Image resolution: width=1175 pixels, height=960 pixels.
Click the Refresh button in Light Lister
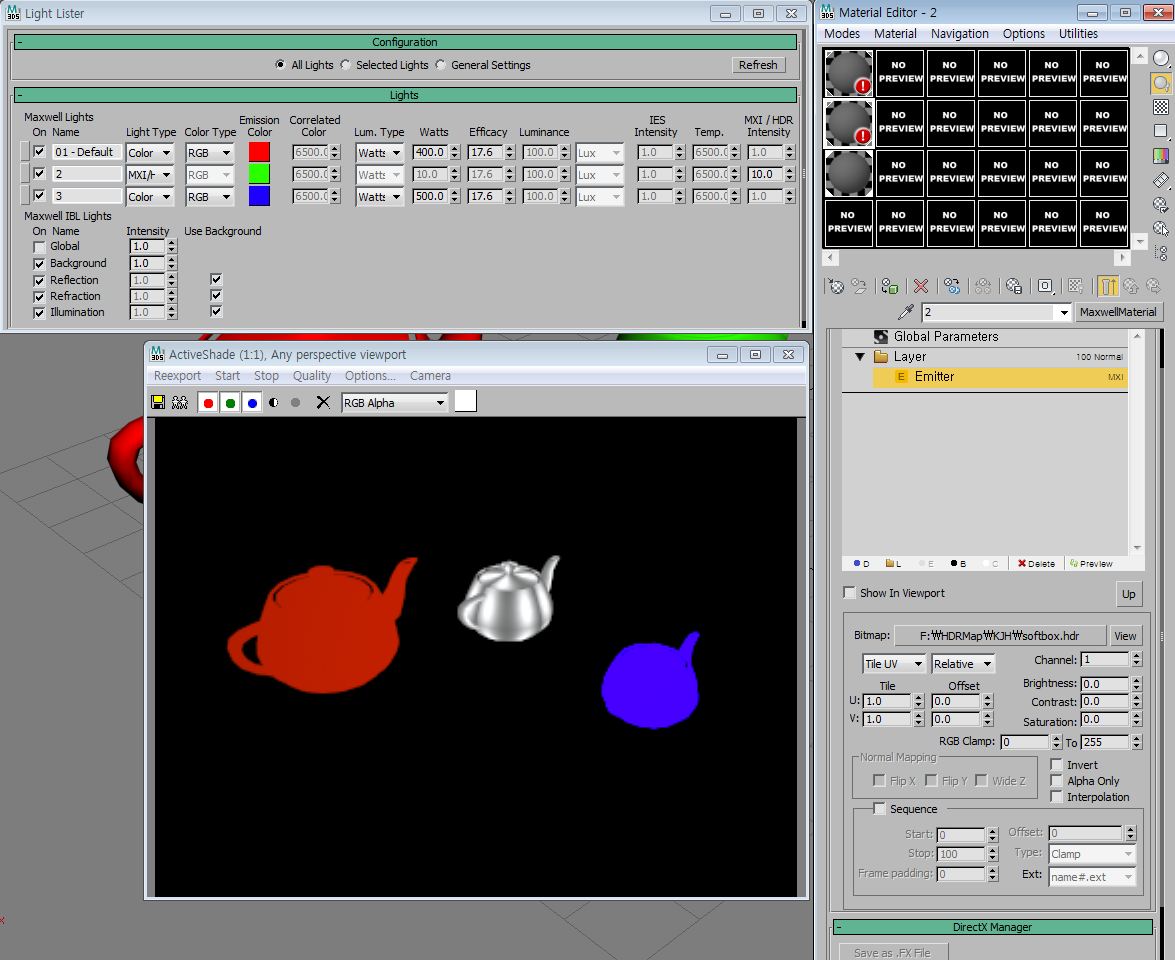[x=758, y=65]
